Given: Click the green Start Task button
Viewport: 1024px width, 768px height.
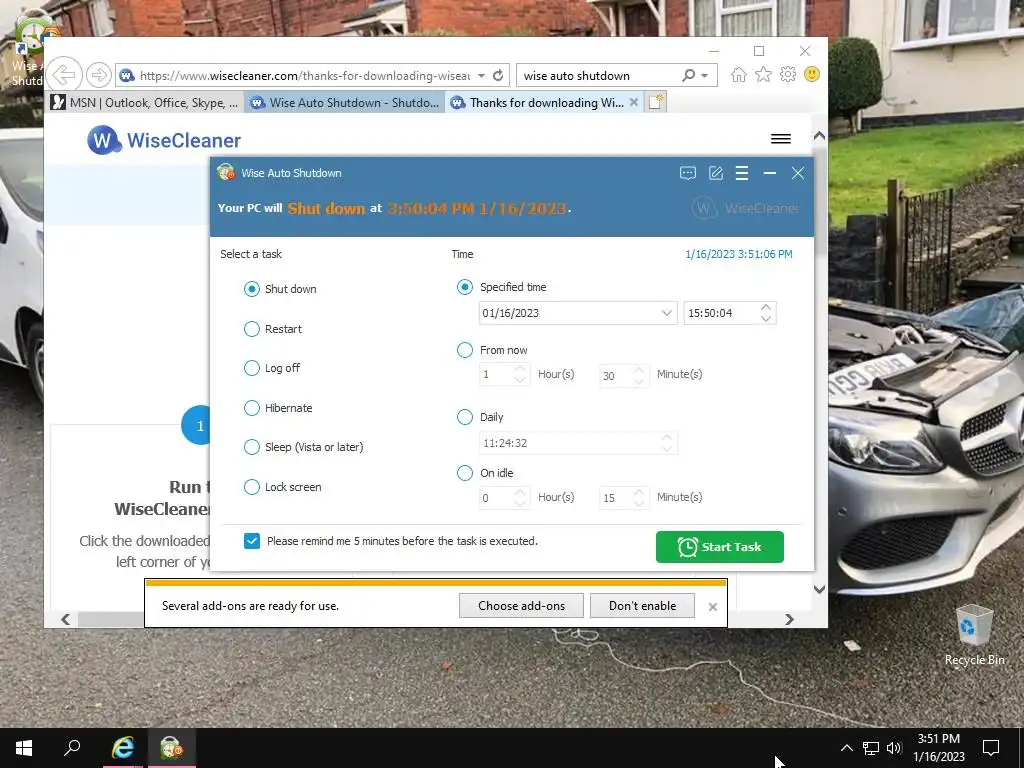Looking at the screenshot, I should pos(720,547).
